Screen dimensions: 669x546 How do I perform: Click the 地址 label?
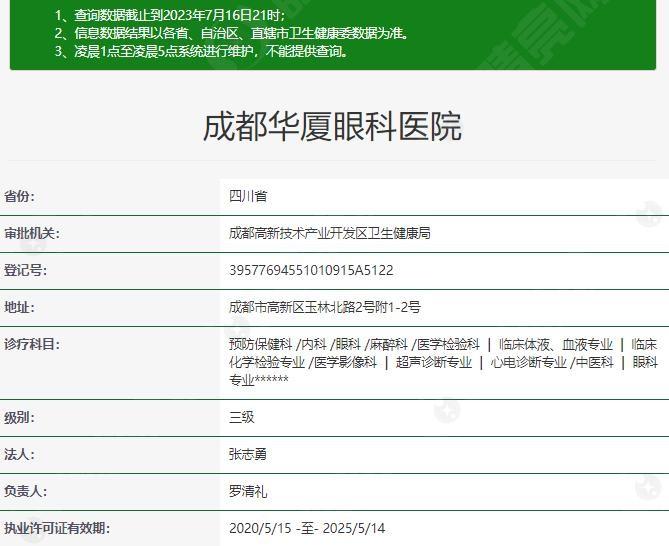pyautogui.click(x=19, y=307)
